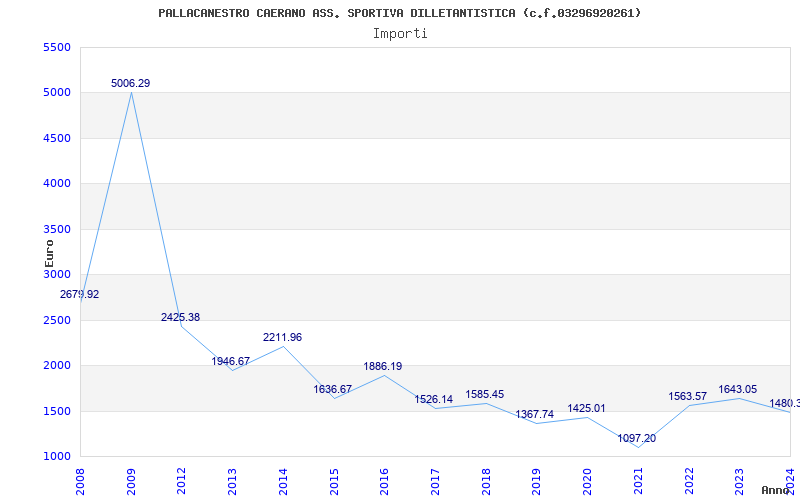This screenshot has height=500, width=800.
Task: Click the y-axis value 5000
Action: 57,93
